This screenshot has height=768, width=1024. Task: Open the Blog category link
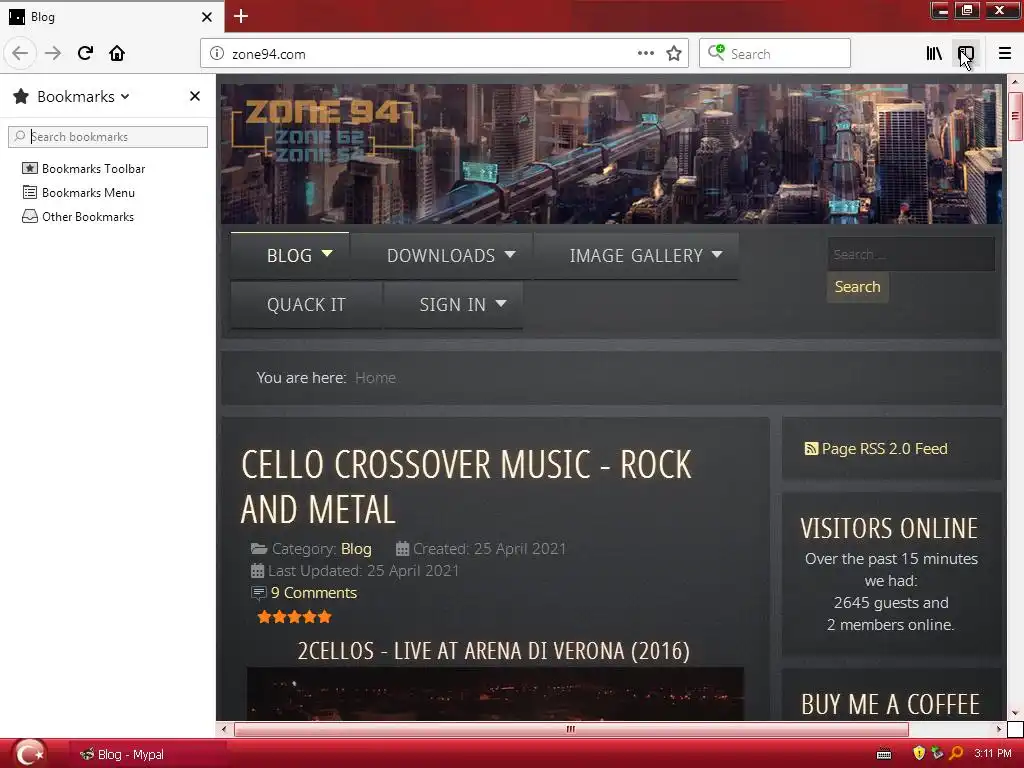356,549
